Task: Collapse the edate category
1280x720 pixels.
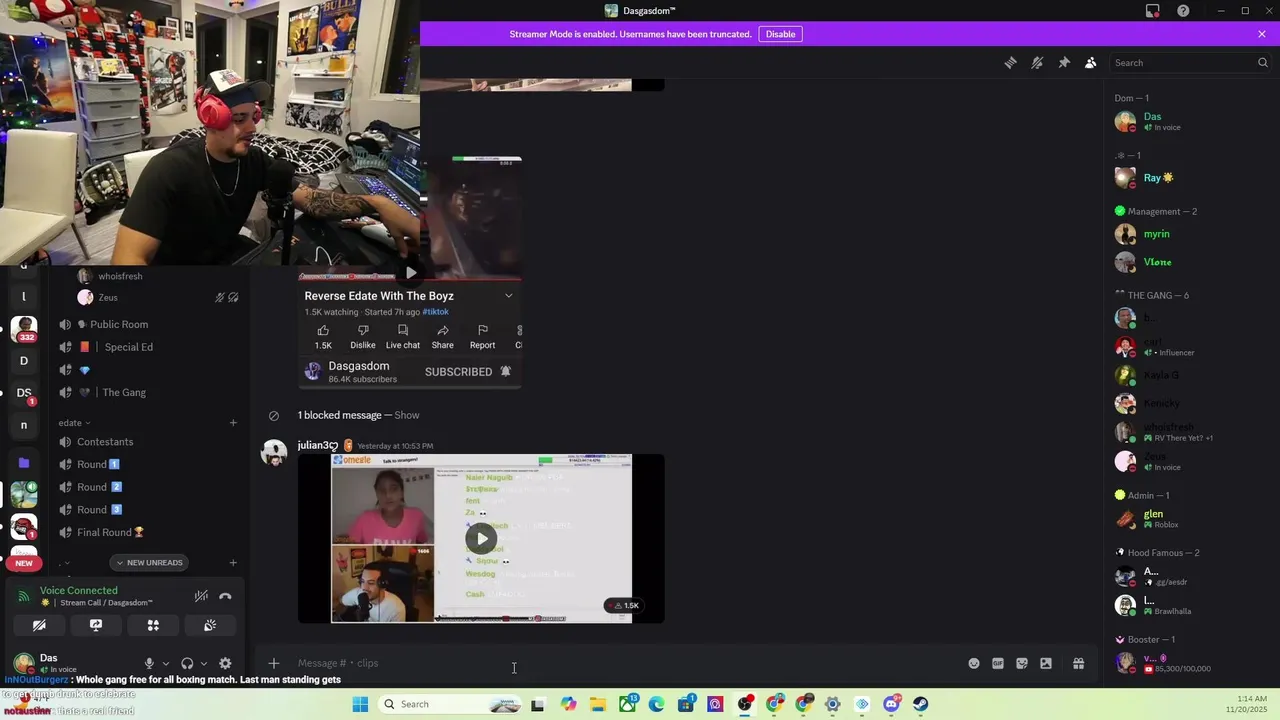Action: pos(74,423)
